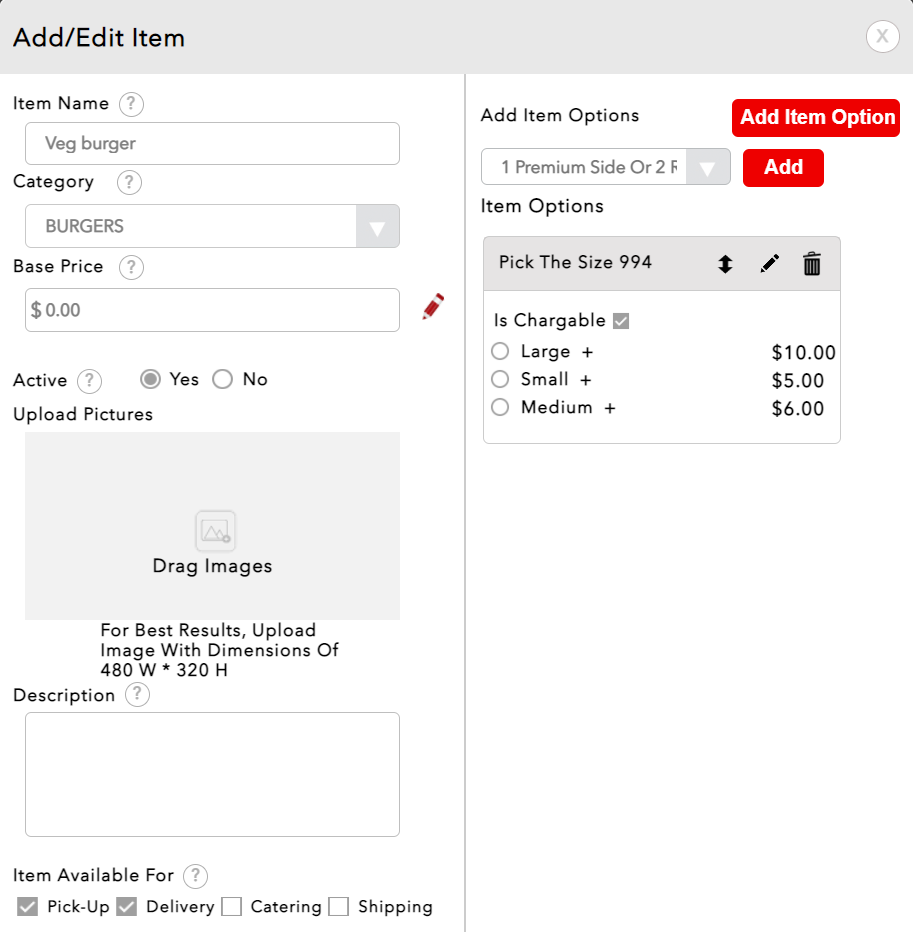The image size is (913, 932).
Task: Click the help icon beside Item Name
Action: click(x=131, y=104)
